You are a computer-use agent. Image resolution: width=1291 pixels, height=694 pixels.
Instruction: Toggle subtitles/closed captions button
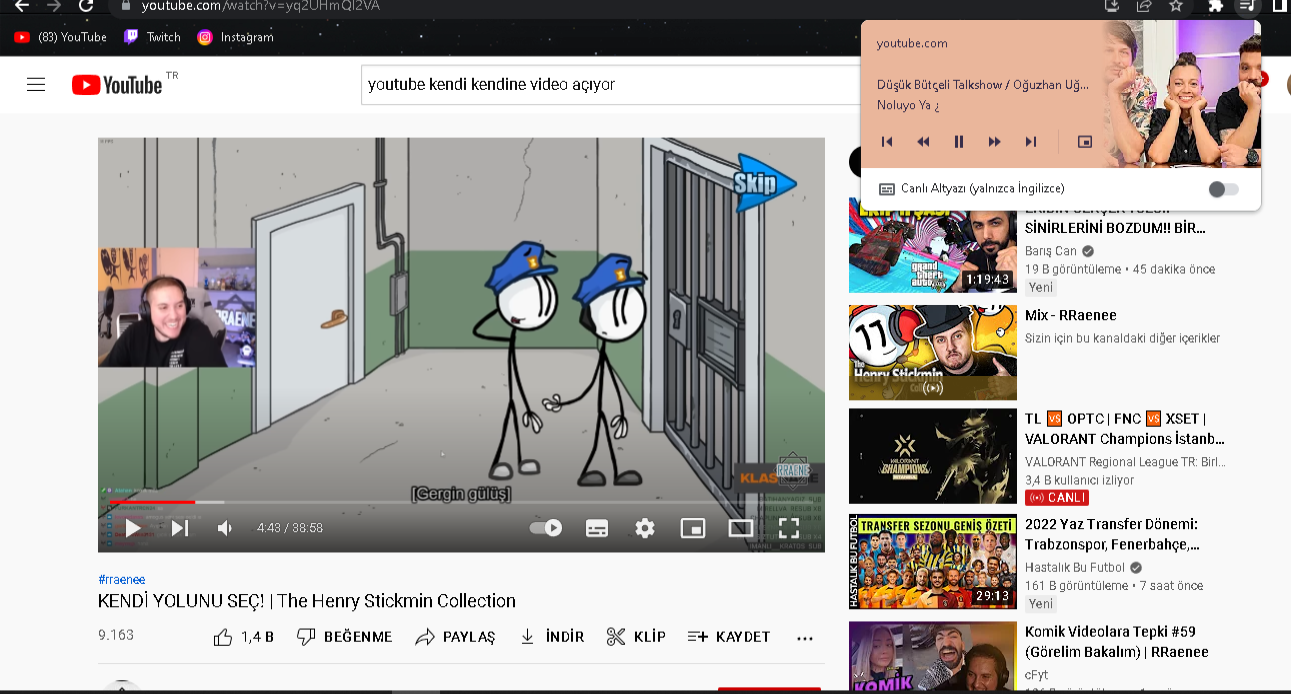[x=597, y=528]
